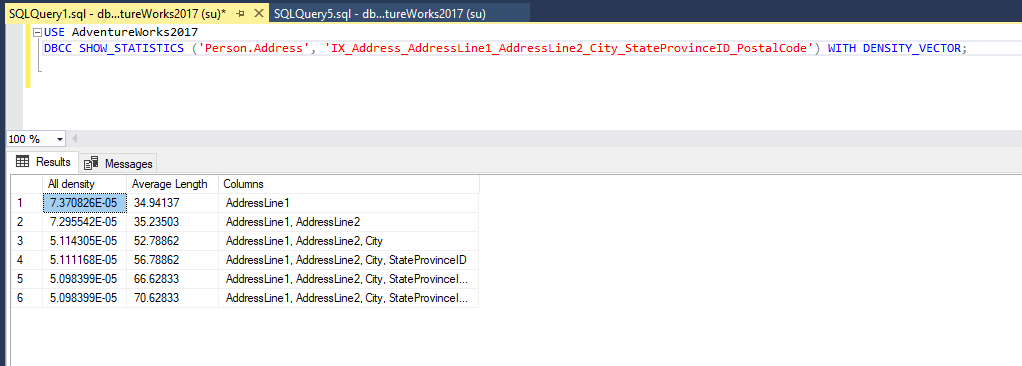The image size is (1022, 366).
Task: Select the 34.94137 average length cell
Action: [x=172, y=203]
